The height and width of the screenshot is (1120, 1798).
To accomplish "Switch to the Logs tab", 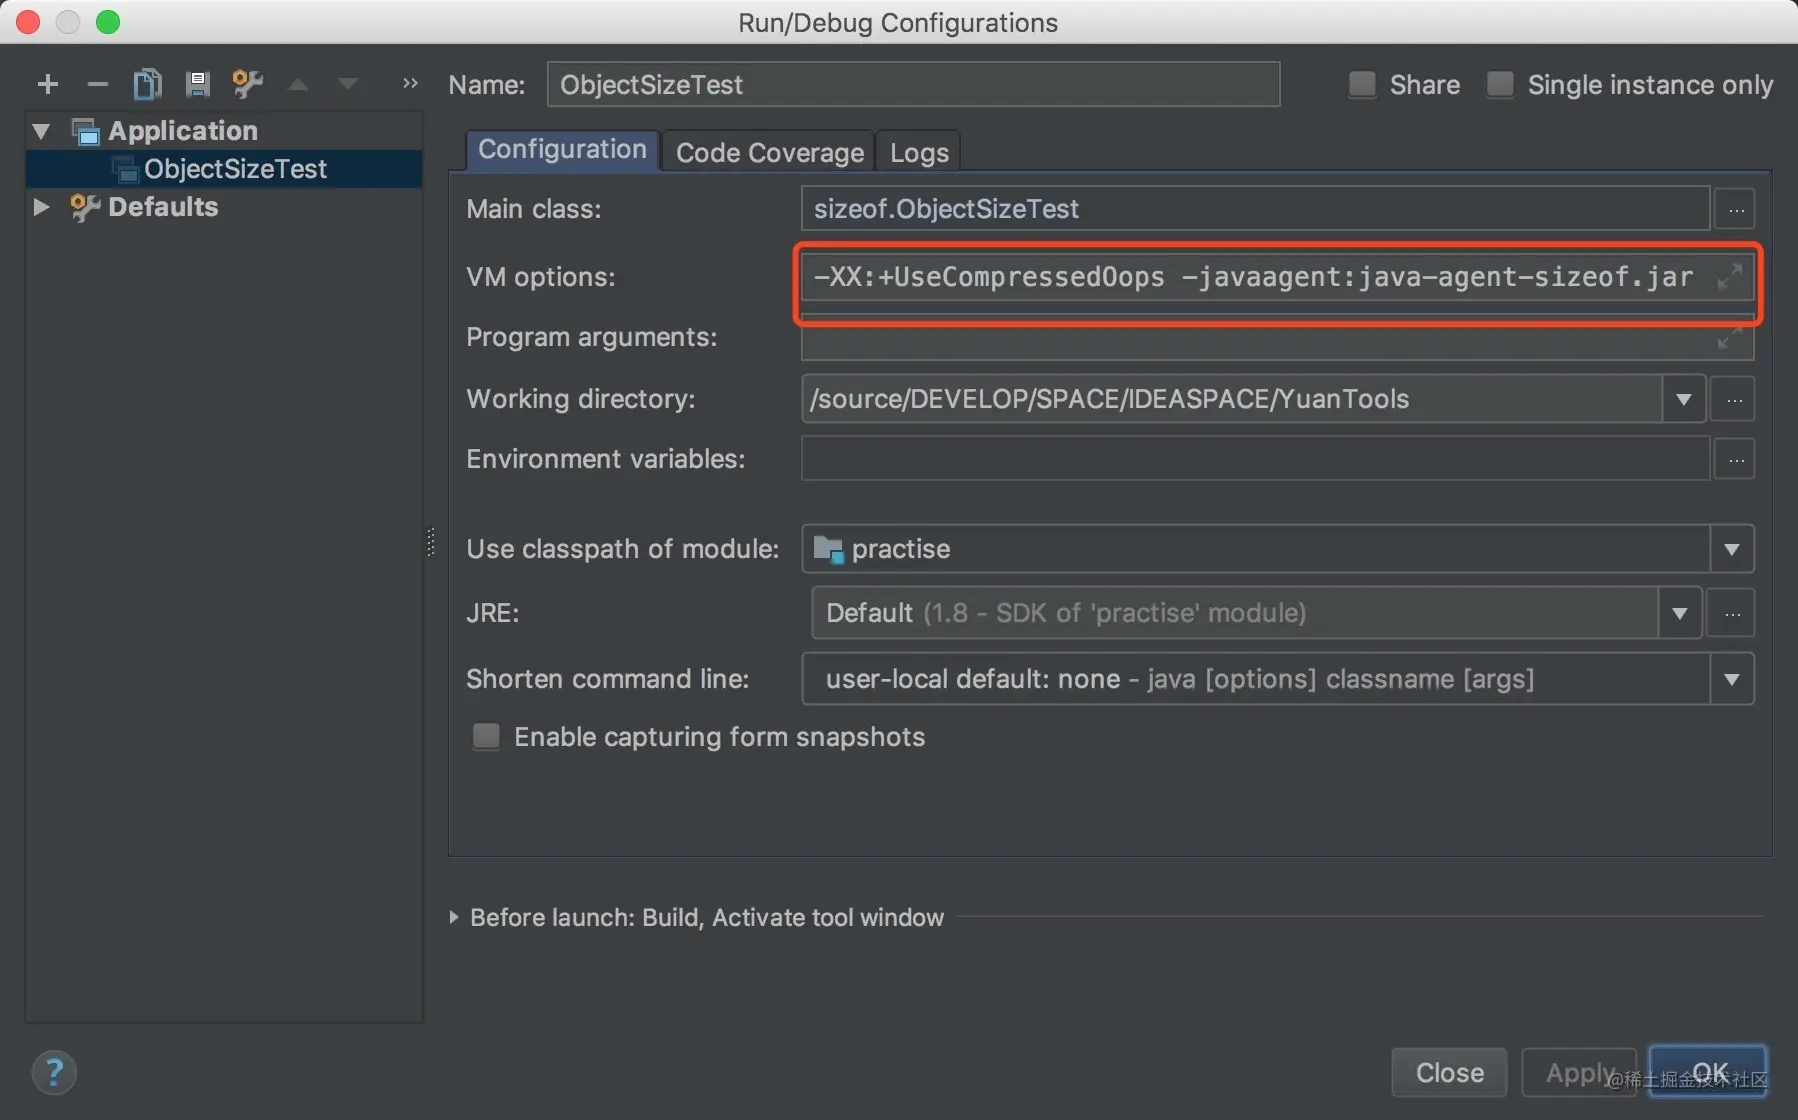I will click(x=919, y=152).
